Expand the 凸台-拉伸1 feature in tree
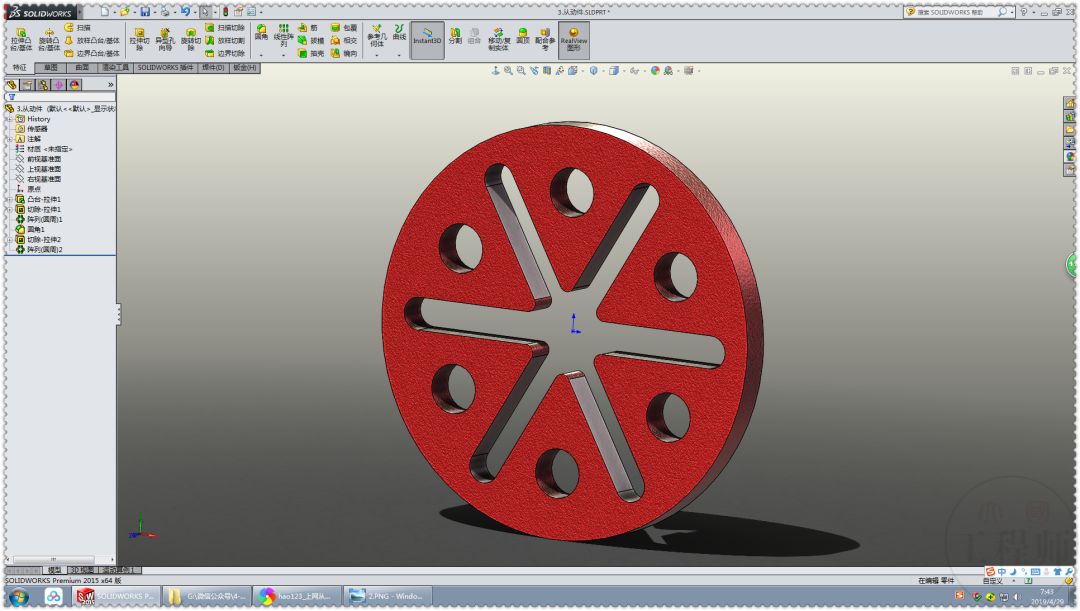Image resolution: width=1080 pixels, height=611 pixels. click(7, 199)
